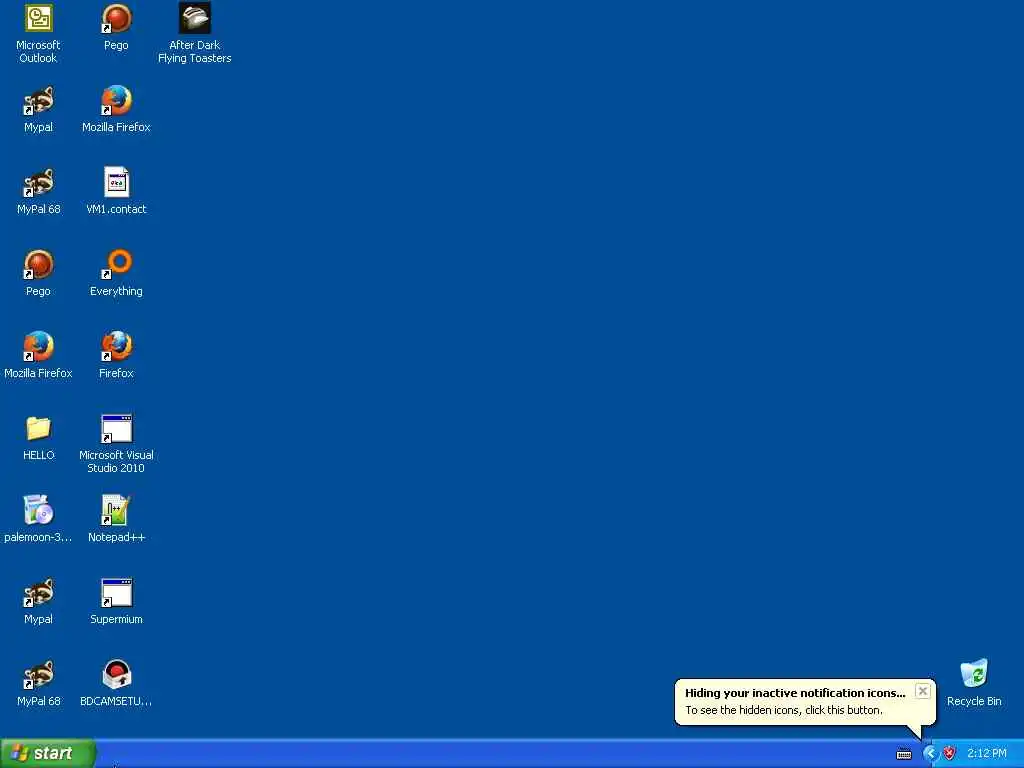Show hidden notification icons with the tray chevron
Viewport: 1024px width, 768px height.
[930, 754]
